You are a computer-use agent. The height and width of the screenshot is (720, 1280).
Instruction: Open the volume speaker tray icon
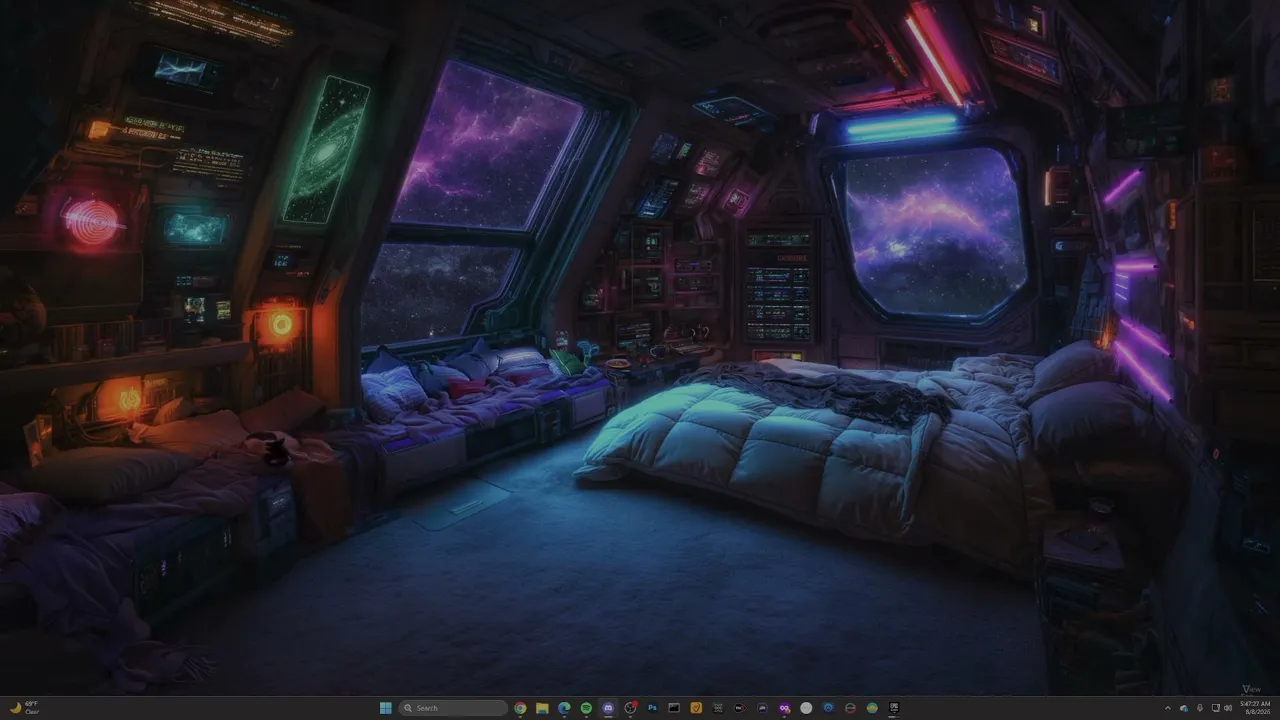[1228, 708]
